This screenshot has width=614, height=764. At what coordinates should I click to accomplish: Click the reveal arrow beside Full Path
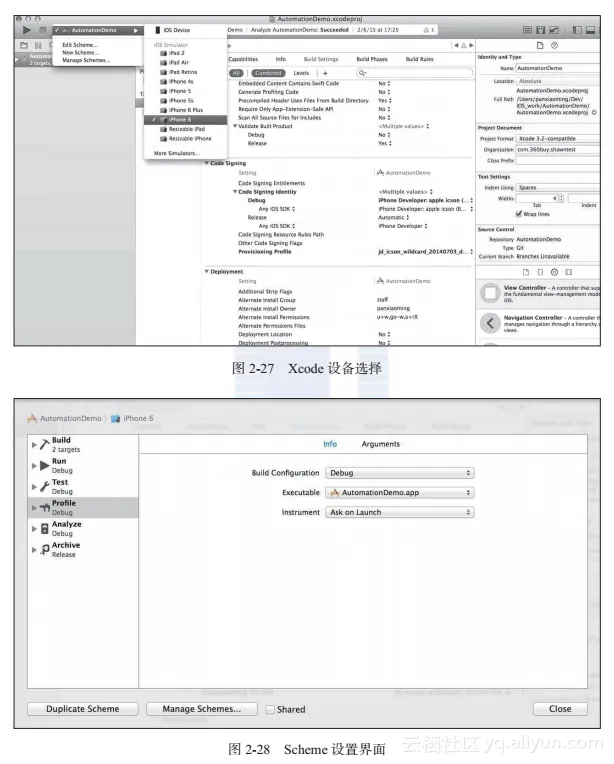(594, 113)
